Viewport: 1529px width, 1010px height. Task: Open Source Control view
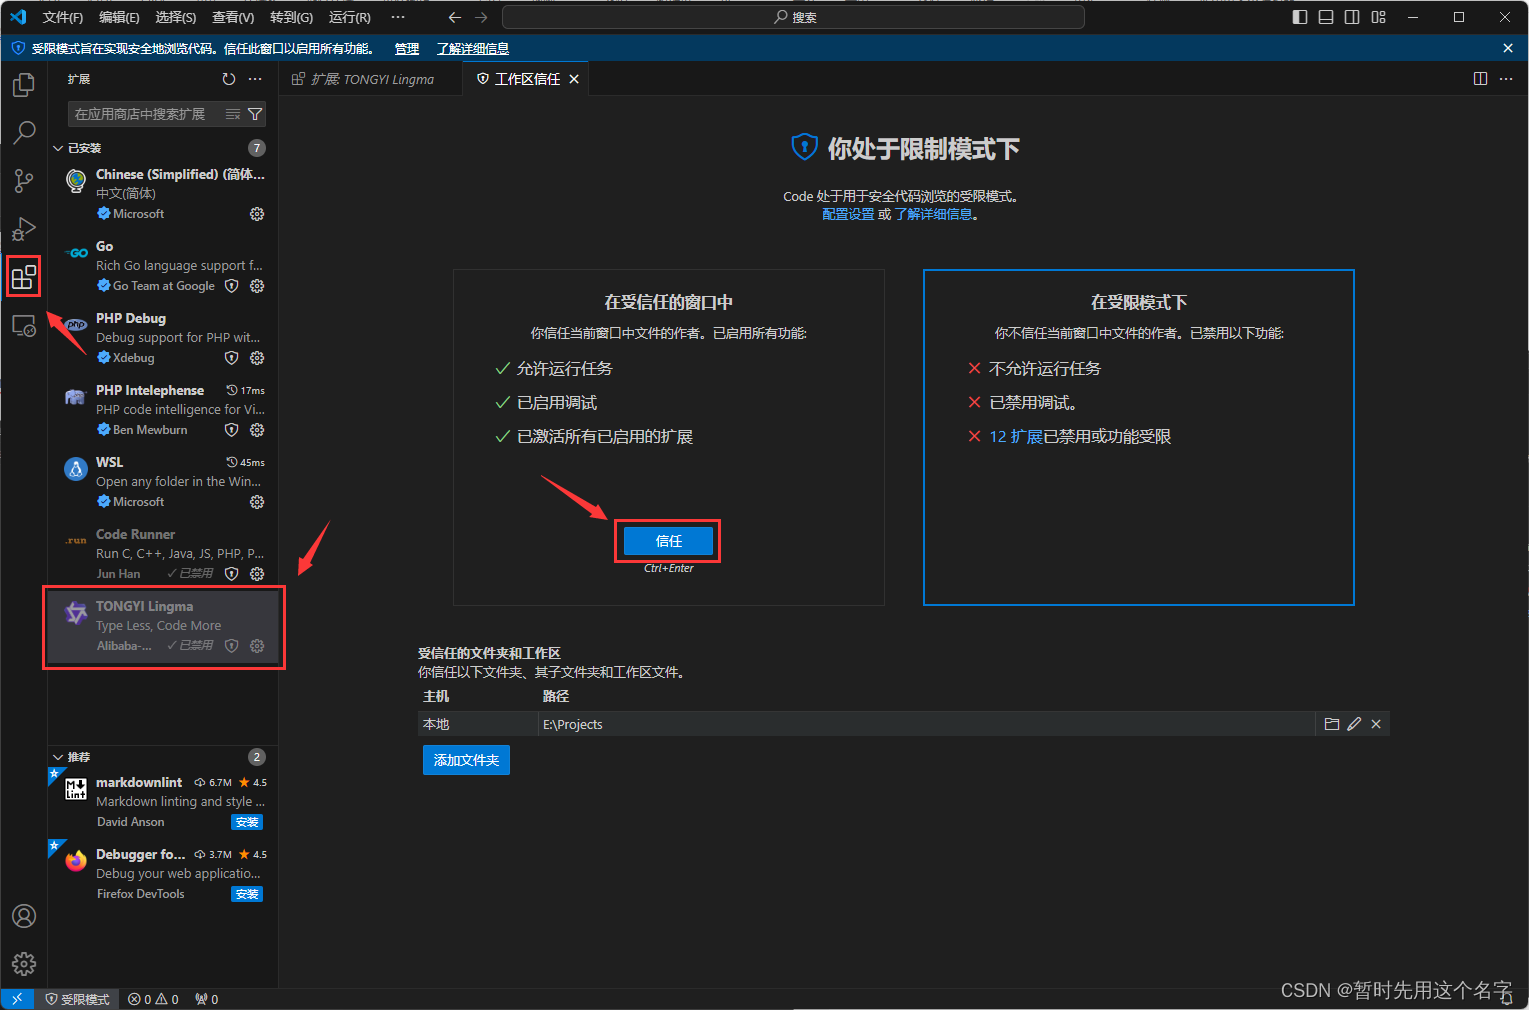[x=24, y=180]
